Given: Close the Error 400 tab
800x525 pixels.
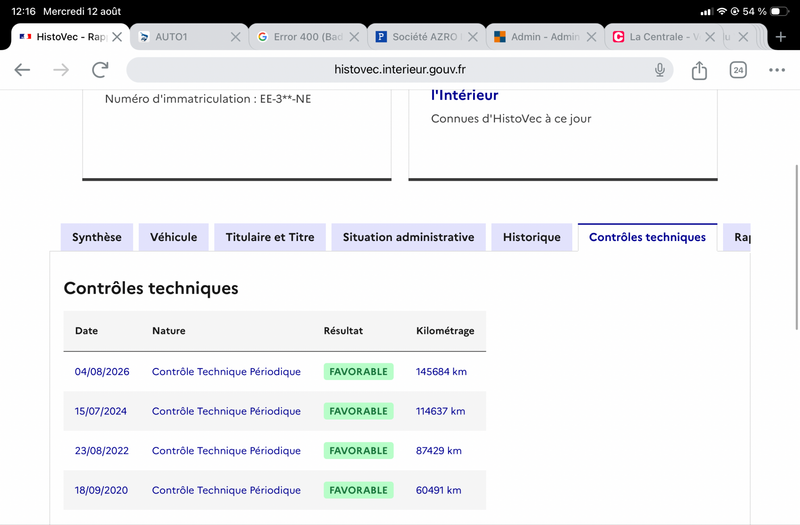Looking at the screenshot, I should pyautogui.click(x=354, y=37).
